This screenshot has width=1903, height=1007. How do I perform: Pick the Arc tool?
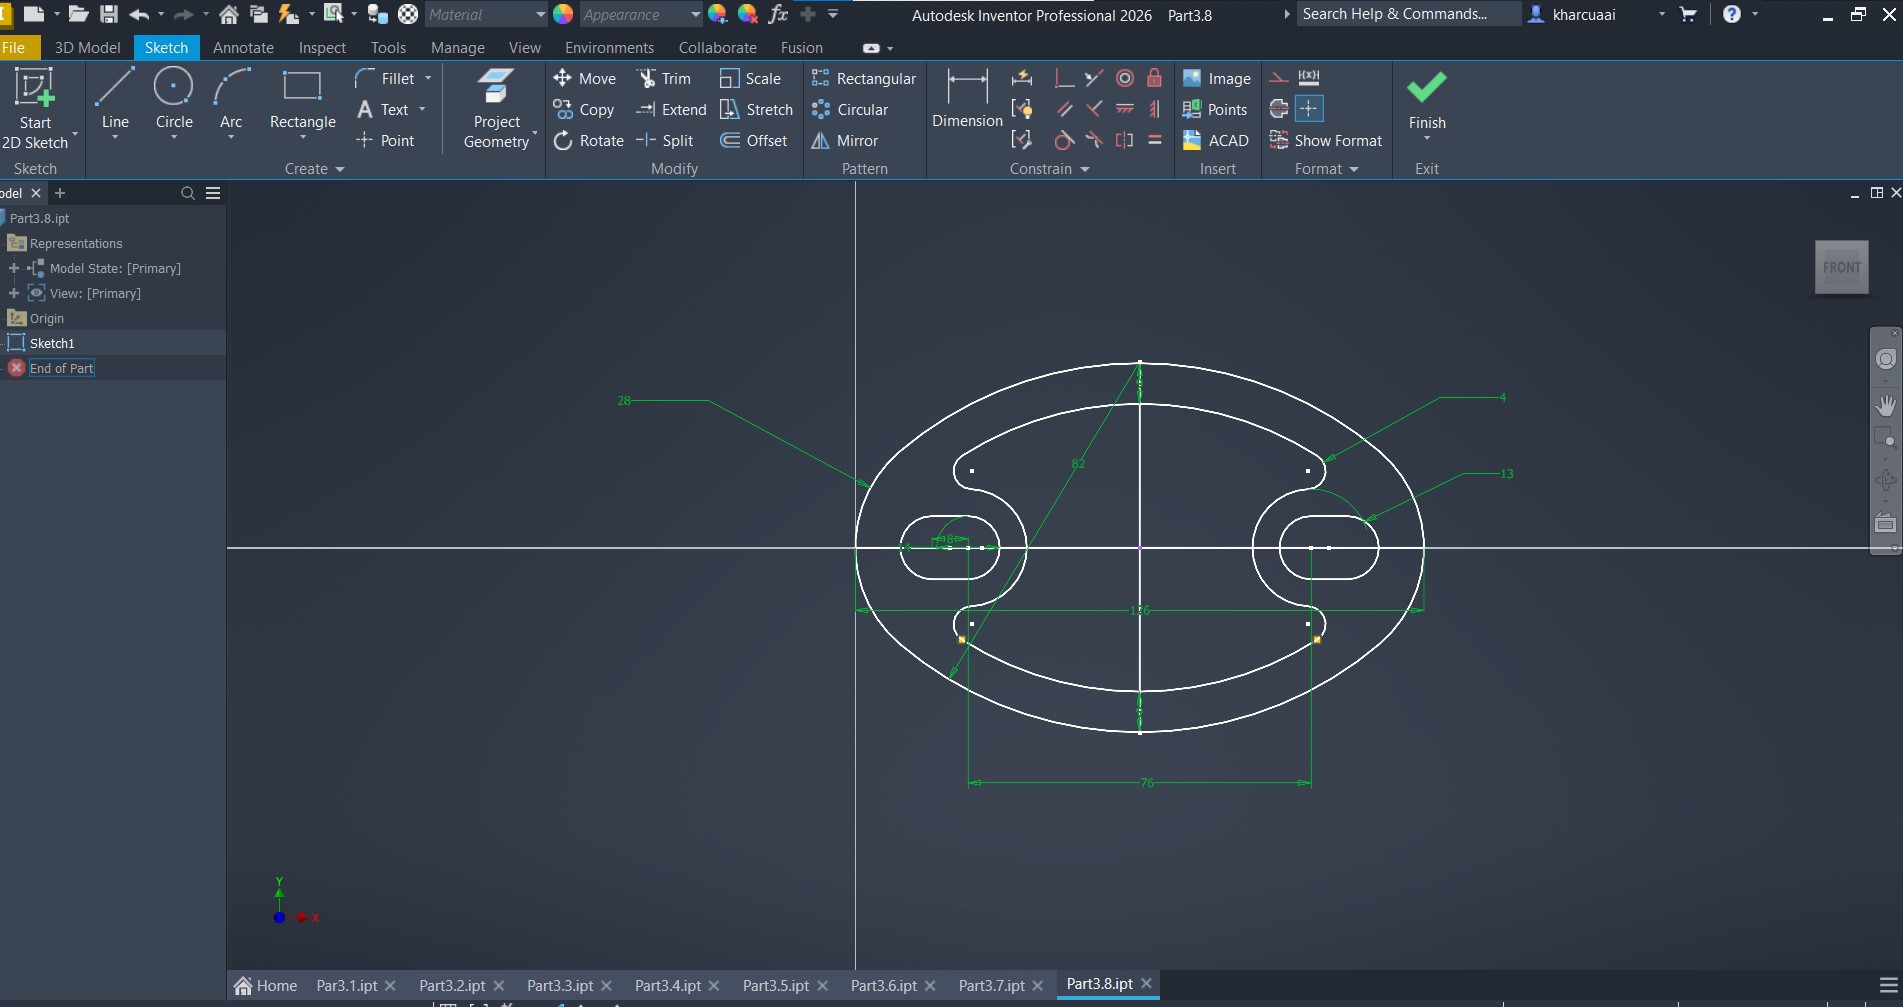click(231, 98)
